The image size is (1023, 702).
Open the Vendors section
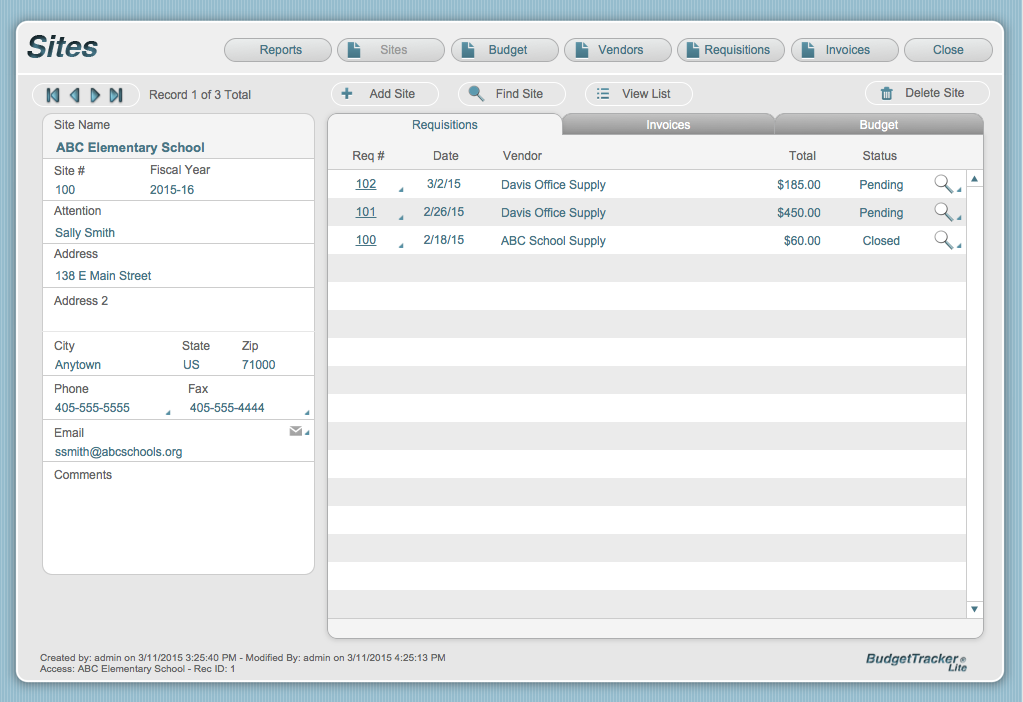click(x=618, y=50)
